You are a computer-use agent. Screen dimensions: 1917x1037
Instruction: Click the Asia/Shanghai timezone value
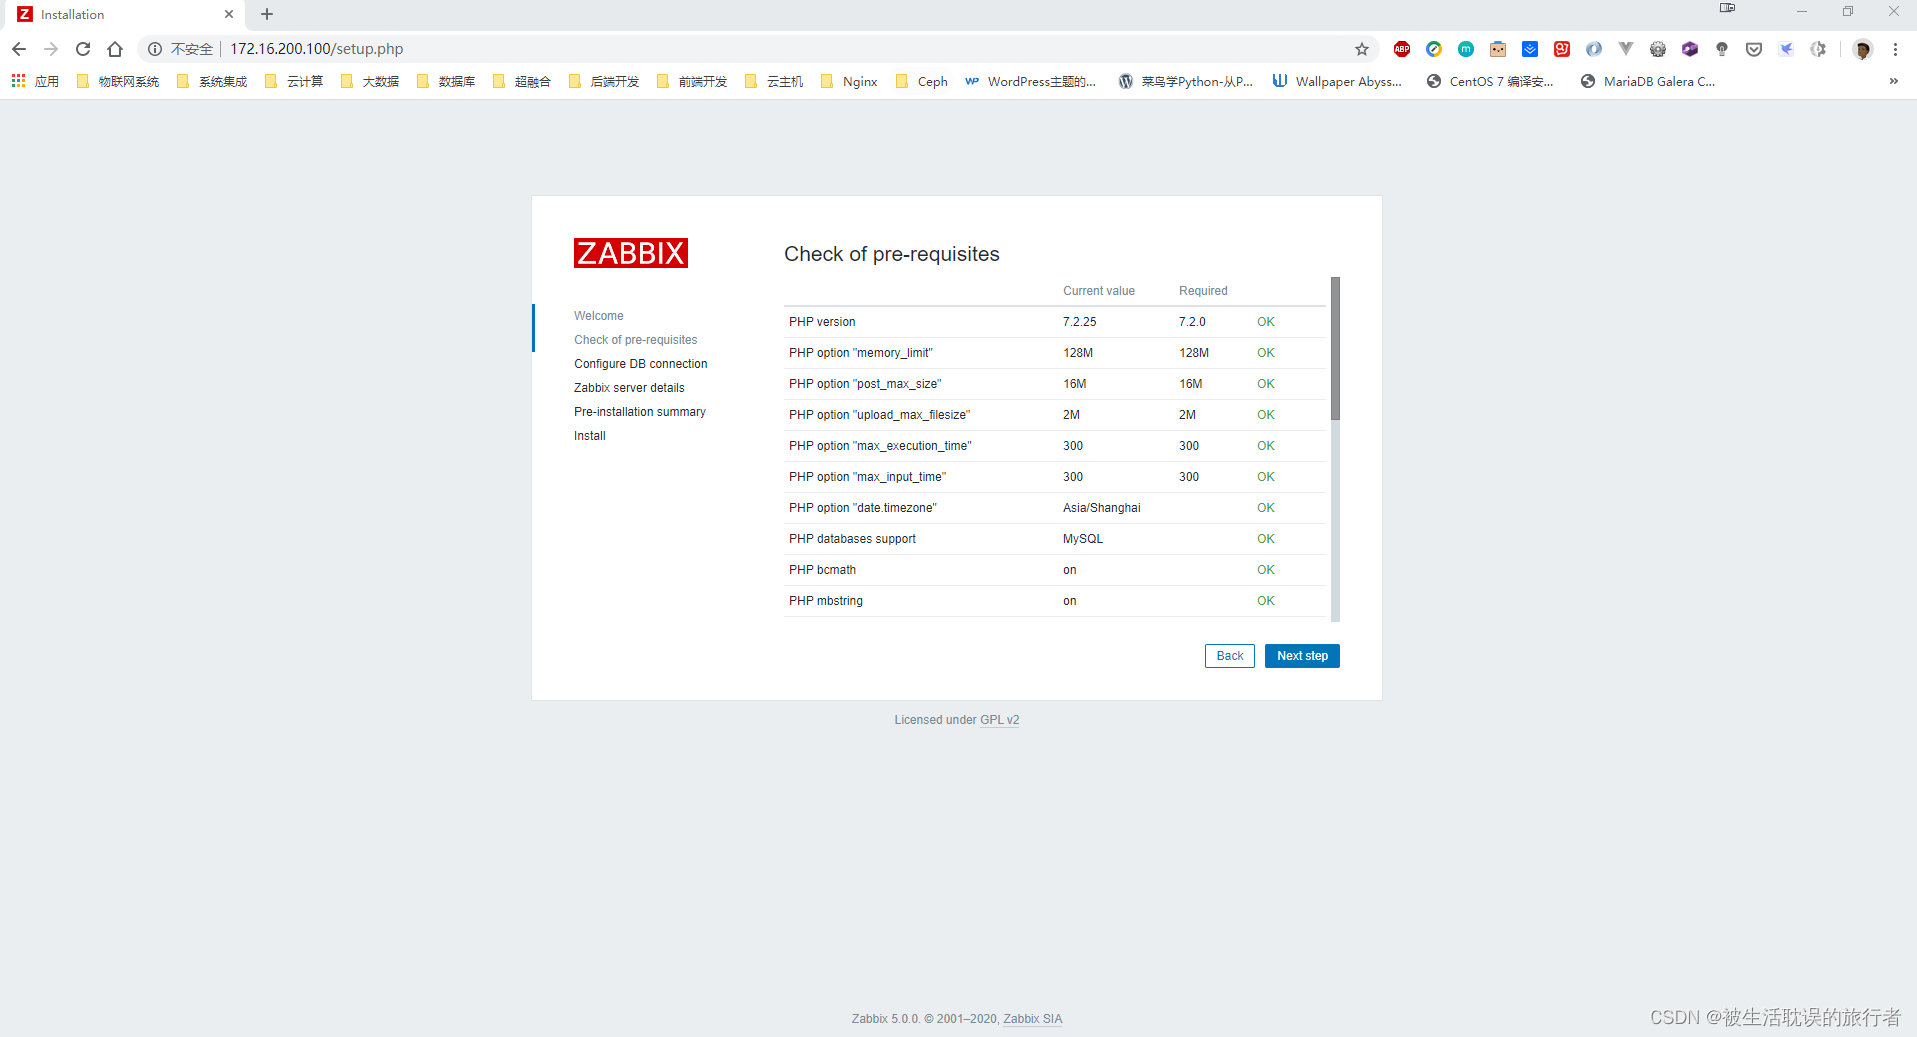(x=1101, y=508)
